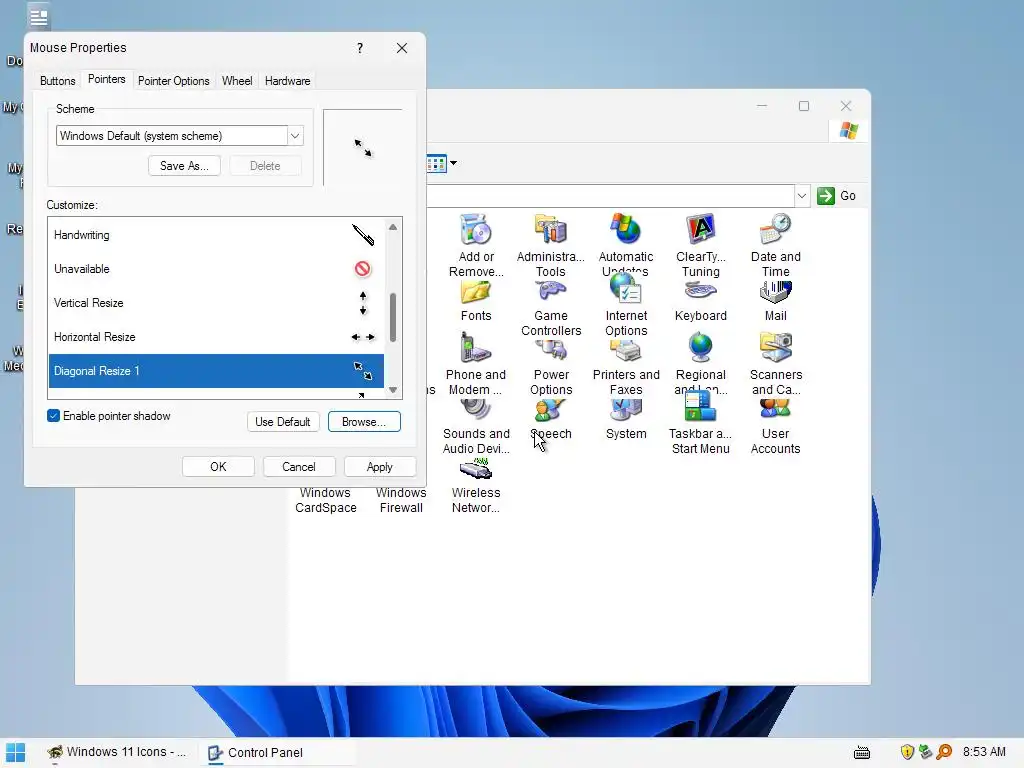Click the 8:53 AM taskbar clock
This screenshot has width=1024, height=768.
pos(984,752)
